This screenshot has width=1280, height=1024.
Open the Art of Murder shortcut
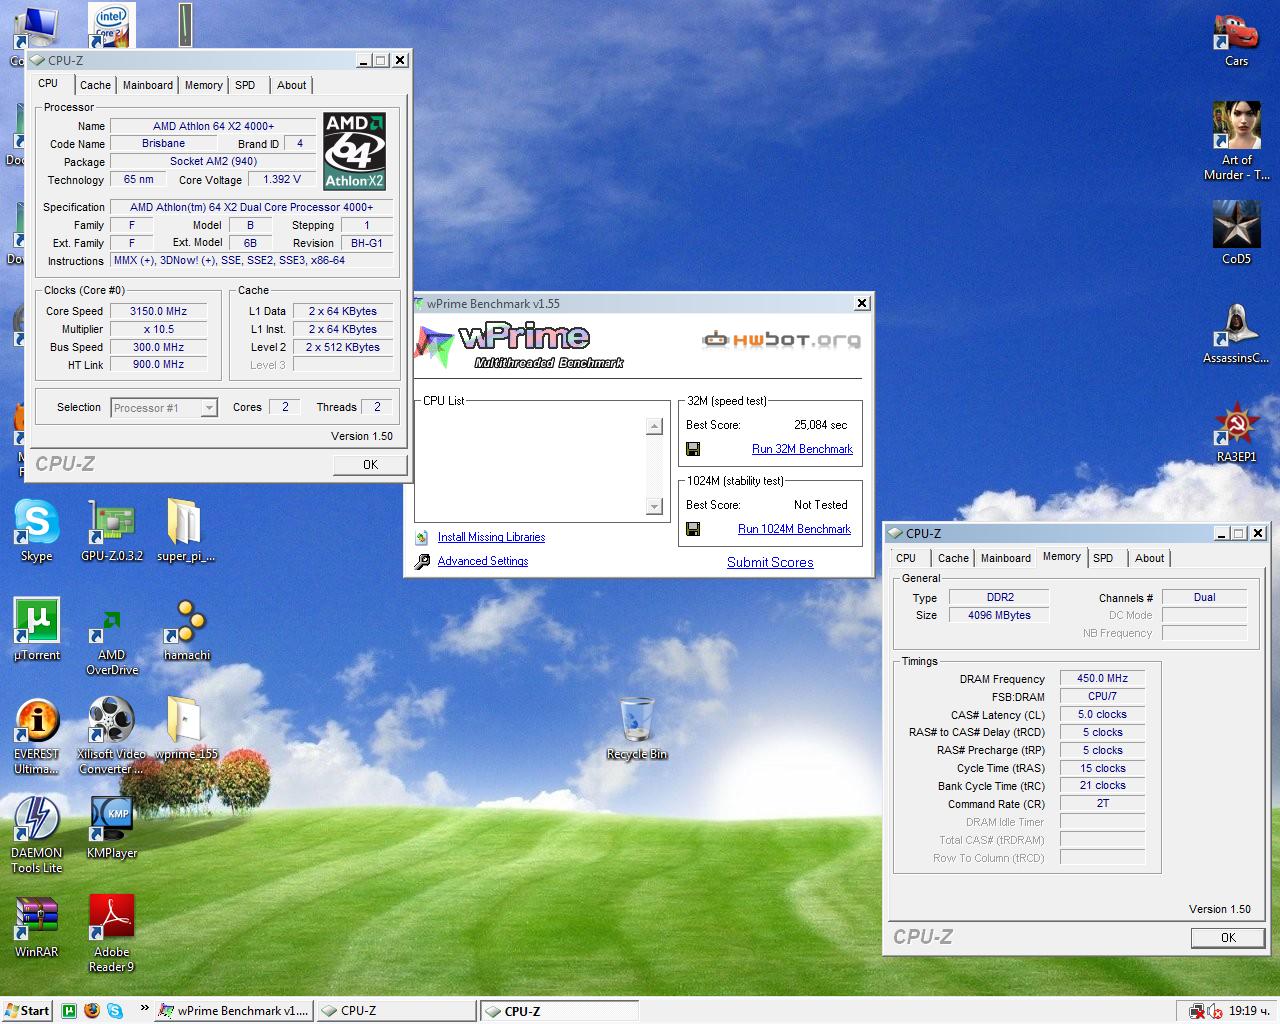click(1236, 140)
